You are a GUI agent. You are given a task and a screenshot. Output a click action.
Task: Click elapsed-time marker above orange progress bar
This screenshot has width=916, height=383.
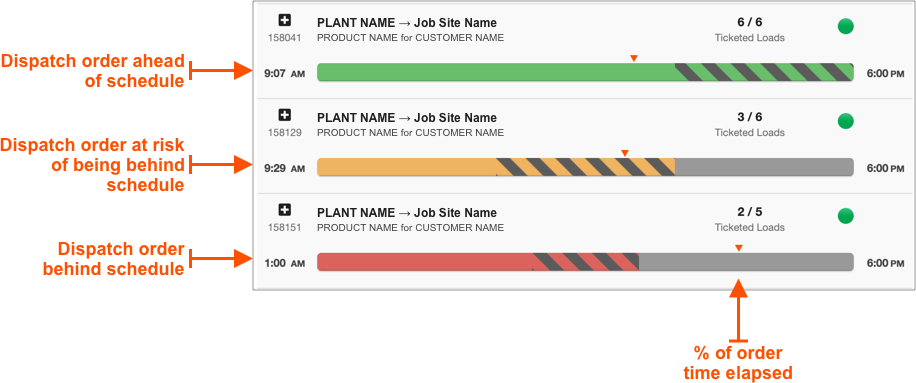pyautogui.click(x=624, y=153)
